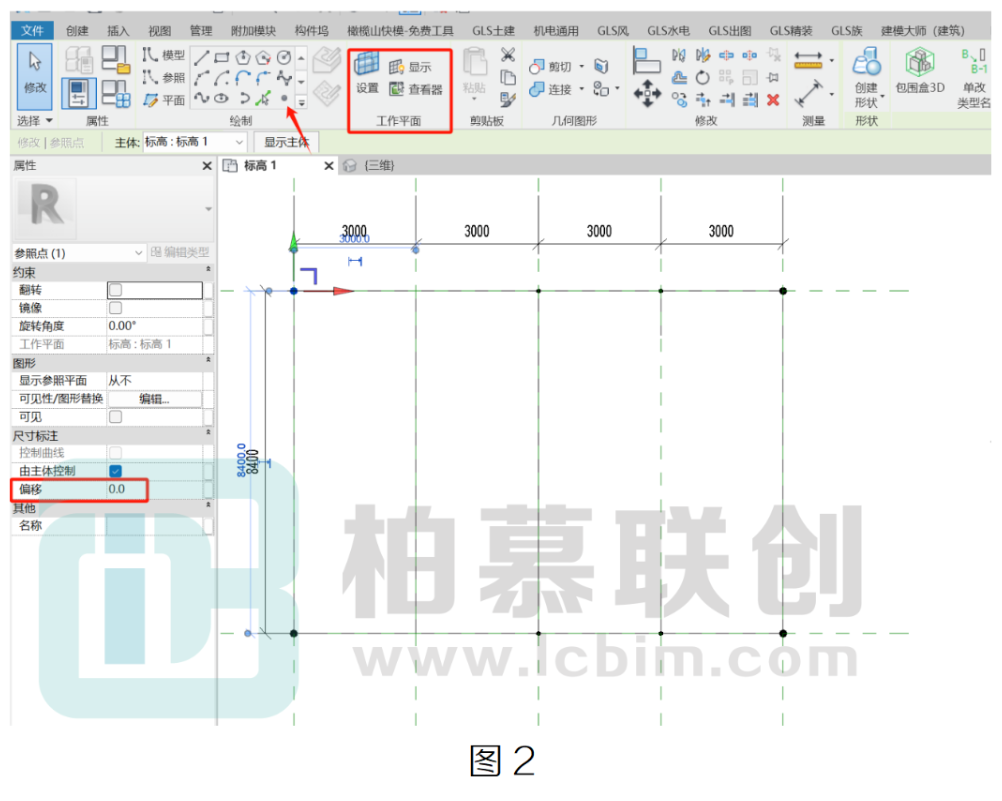Image resolution: width=1002 pixels, height=801 pixels.
Task: Click the cut to clipboard scissors icon
Action: click(508, 55)
